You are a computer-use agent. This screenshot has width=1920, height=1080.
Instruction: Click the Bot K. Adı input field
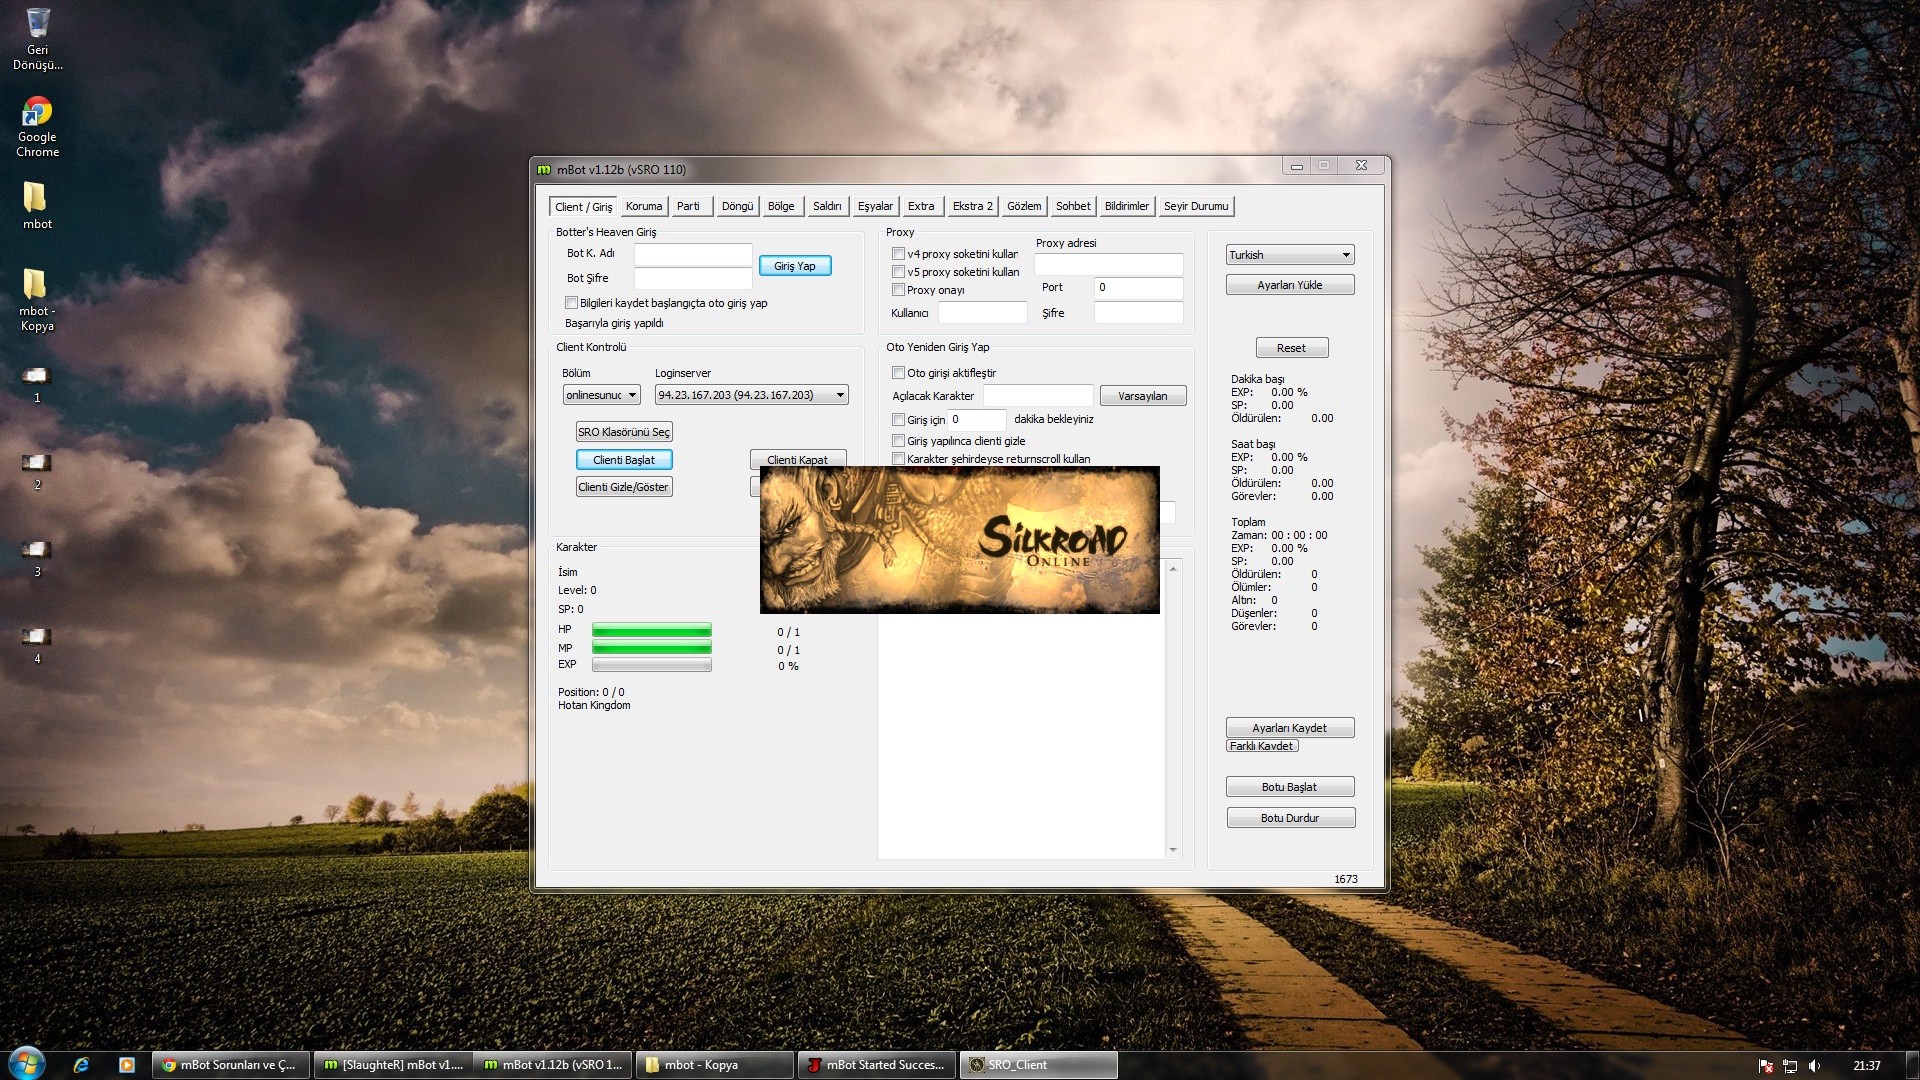click(x=693, y=254)
